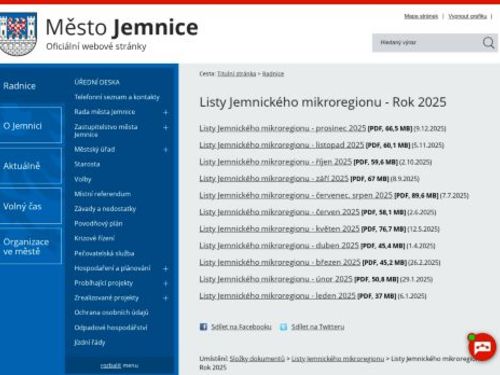Viewport: 500px width, 375px height.
Task: Click Radnice breadcrumb link
Action: 273,74
